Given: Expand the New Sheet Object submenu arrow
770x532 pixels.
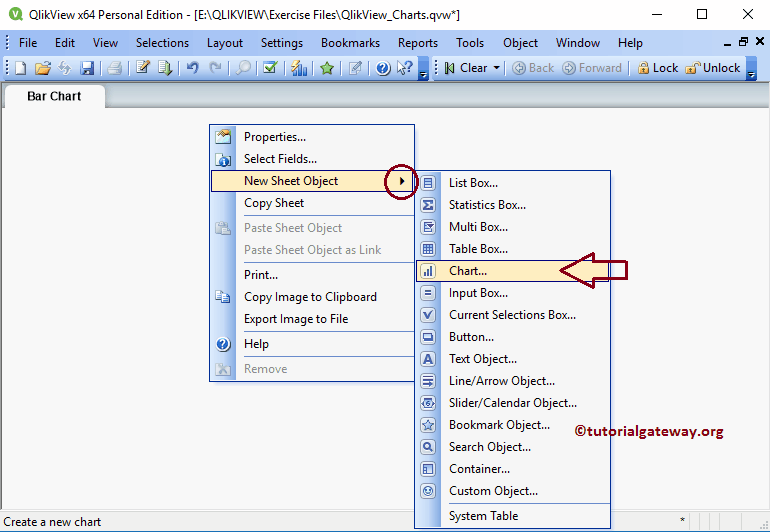Looking at the screenshot, I should (402, 181).
